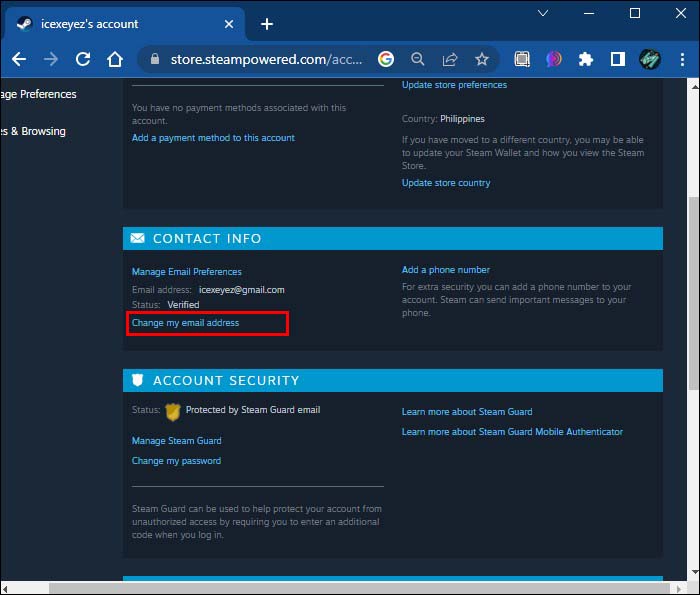
Task: Open the tab search dropdown arrow
Action: pyautogui.click(x=543, y=13)
